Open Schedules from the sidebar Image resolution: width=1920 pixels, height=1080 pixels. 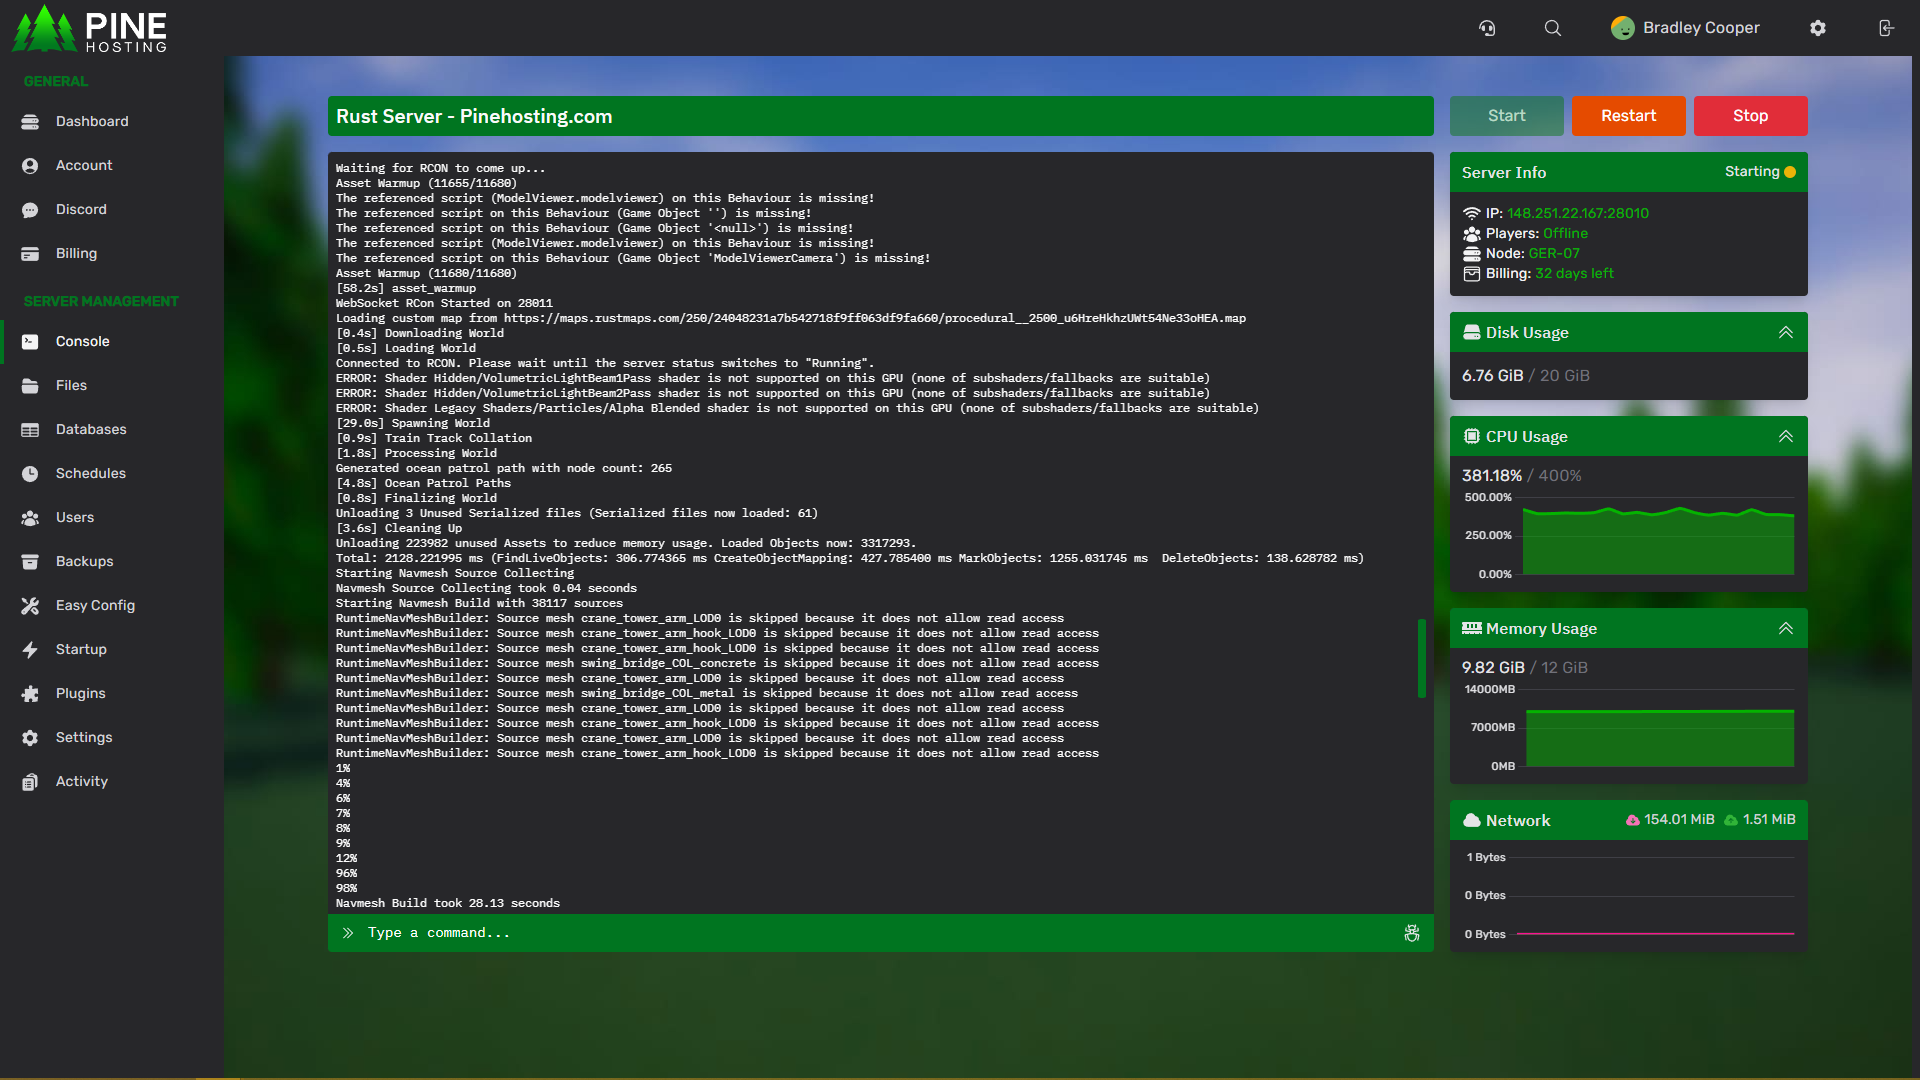[90, 473]
